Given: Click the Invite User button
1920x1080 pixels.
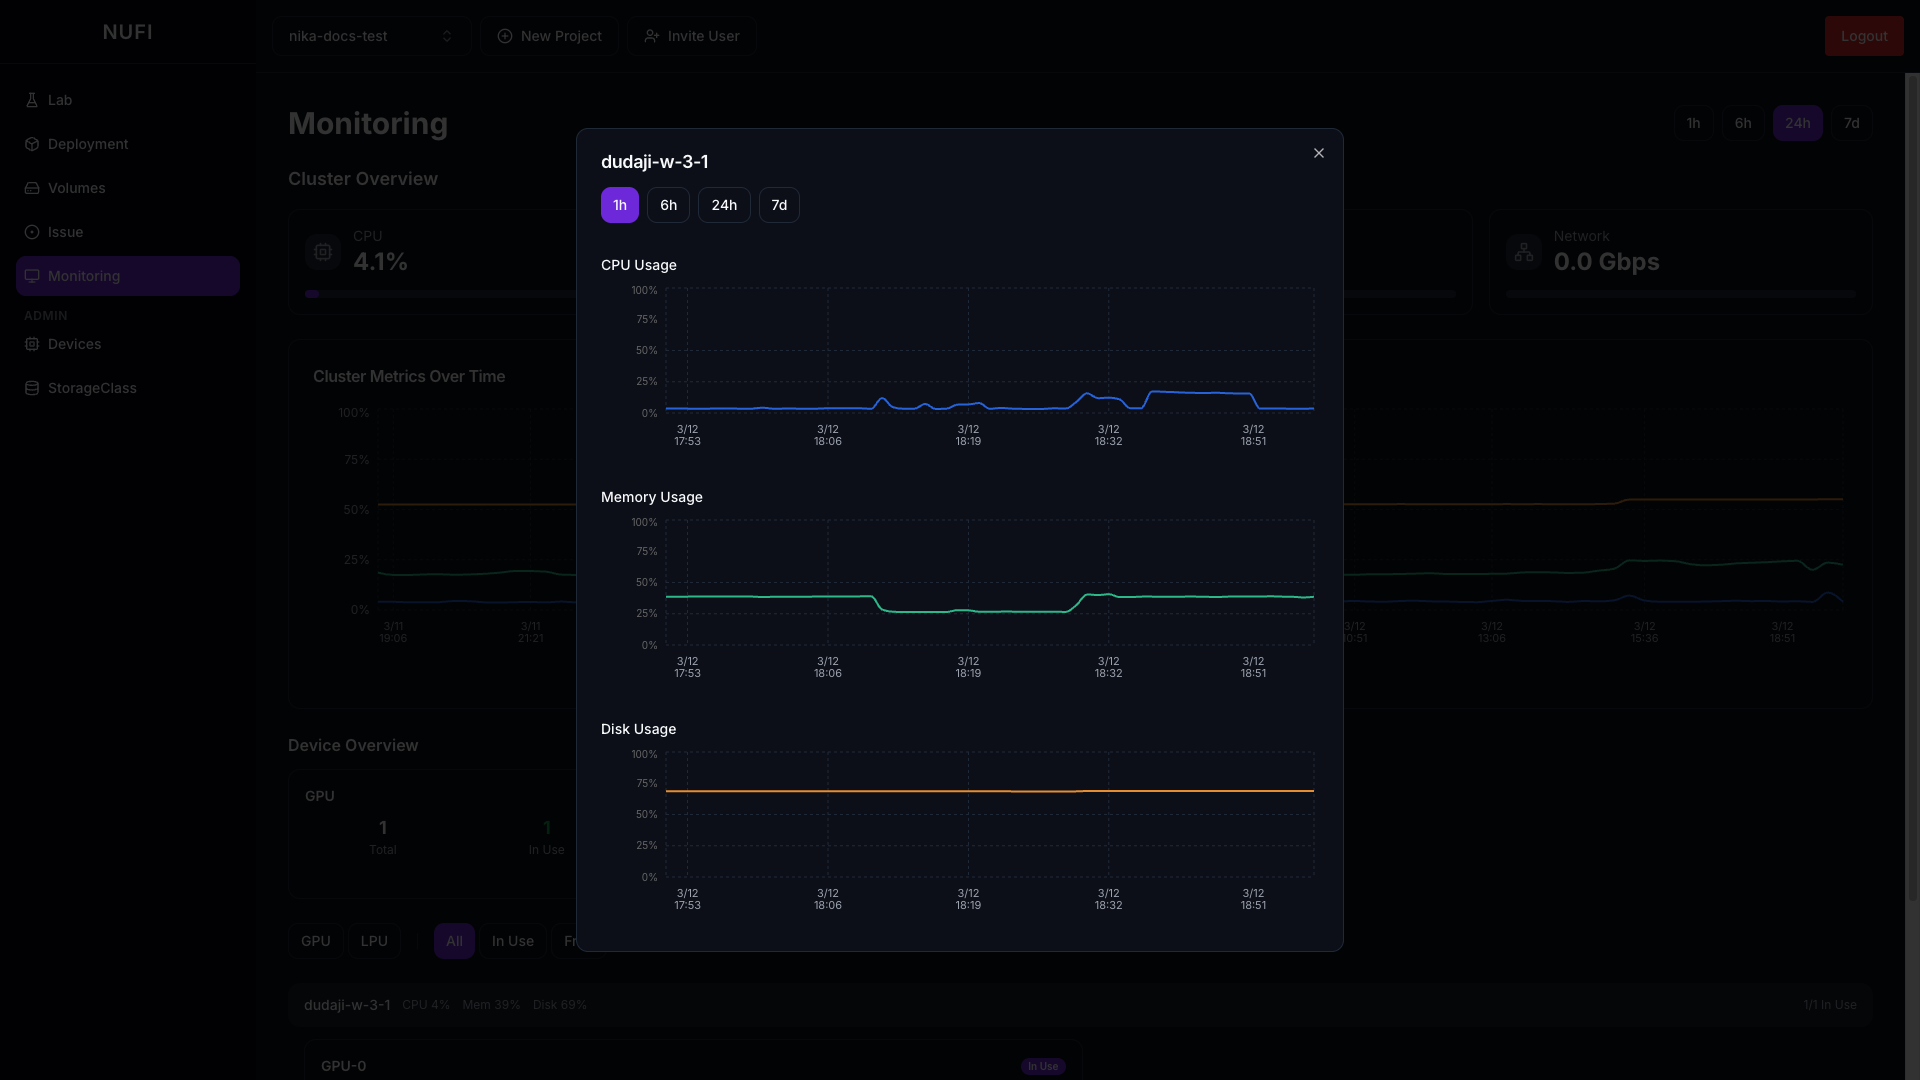Looking at the screenshot, I should (692, 36).
